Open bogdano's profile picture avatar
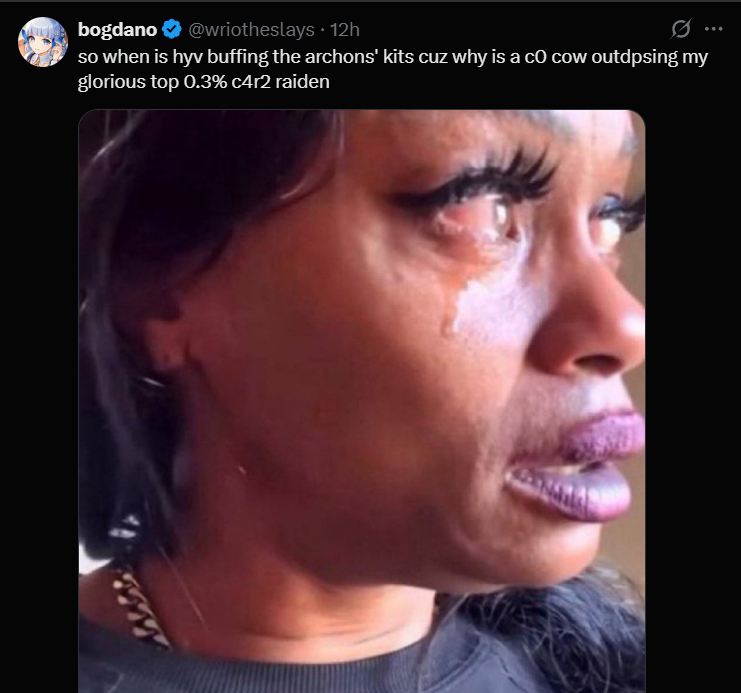741x693 pixels. coord(43,42)
